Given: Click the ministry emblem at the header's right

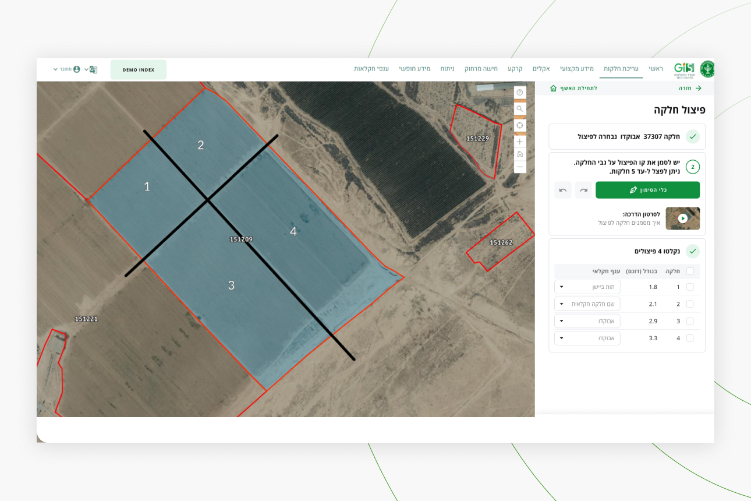Looking at the screenshot, I should (707, 69).
